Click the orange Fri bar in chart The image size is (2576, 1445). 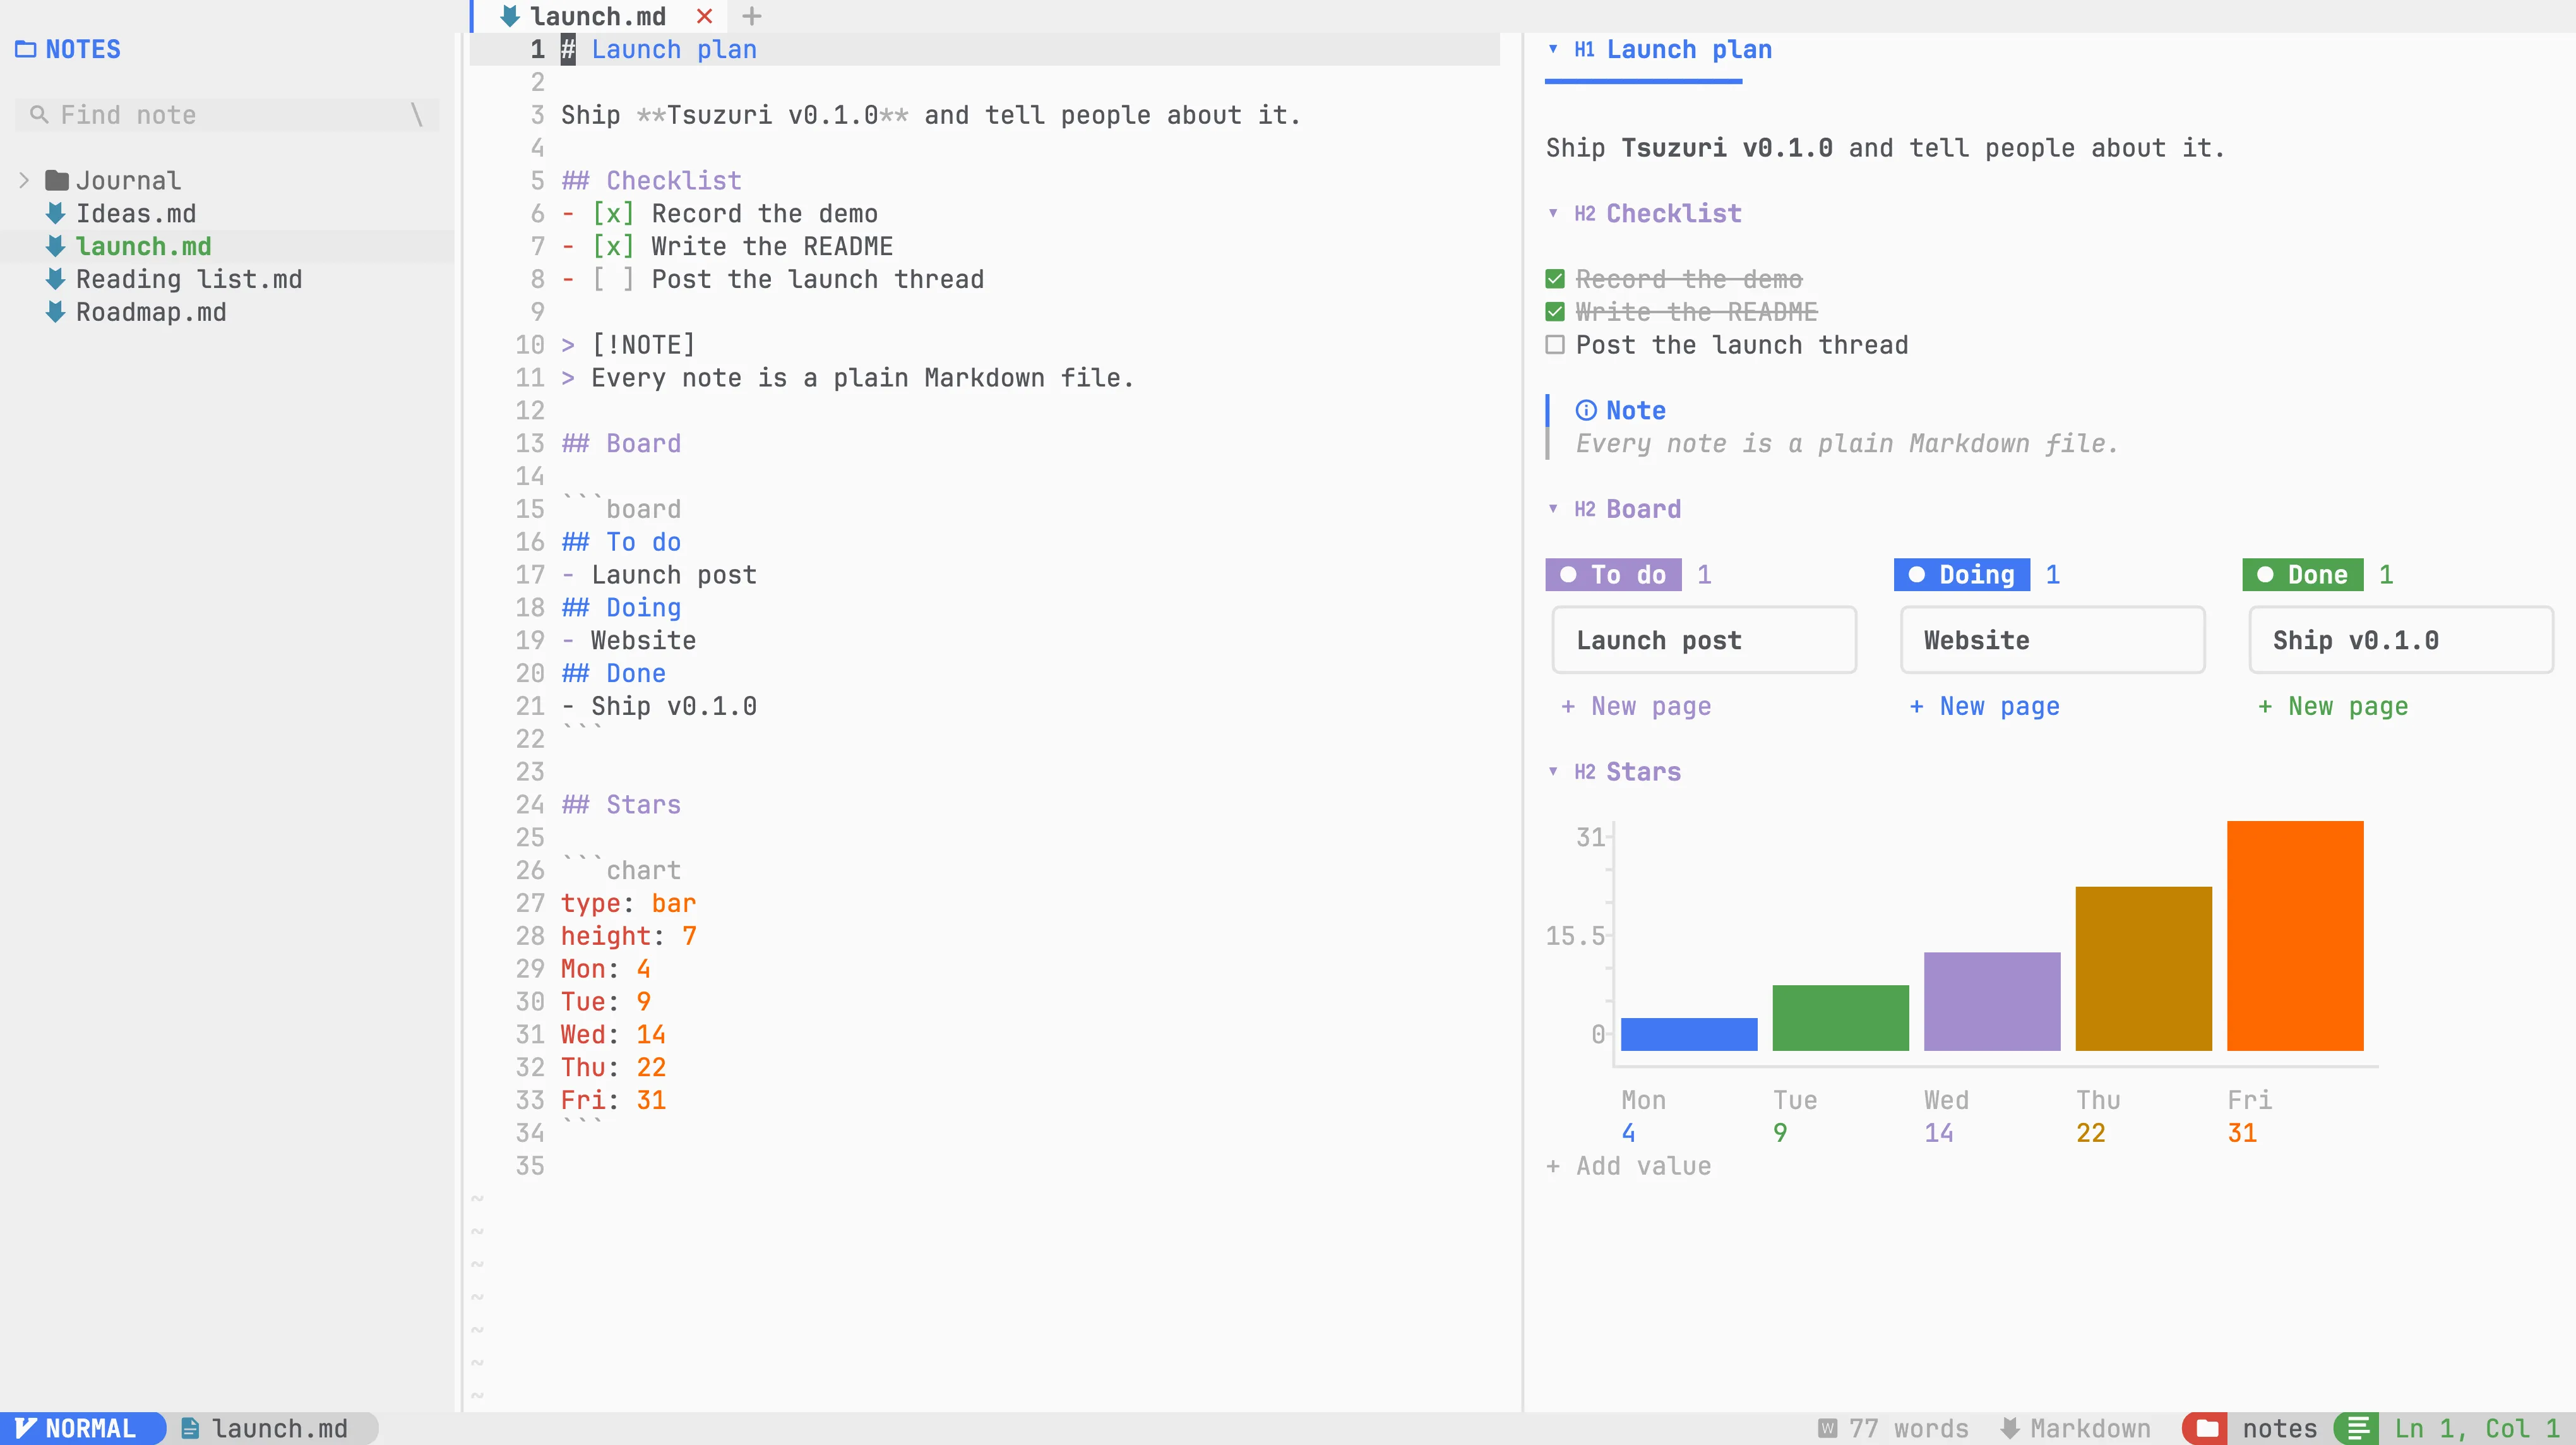pos(2295,936)
